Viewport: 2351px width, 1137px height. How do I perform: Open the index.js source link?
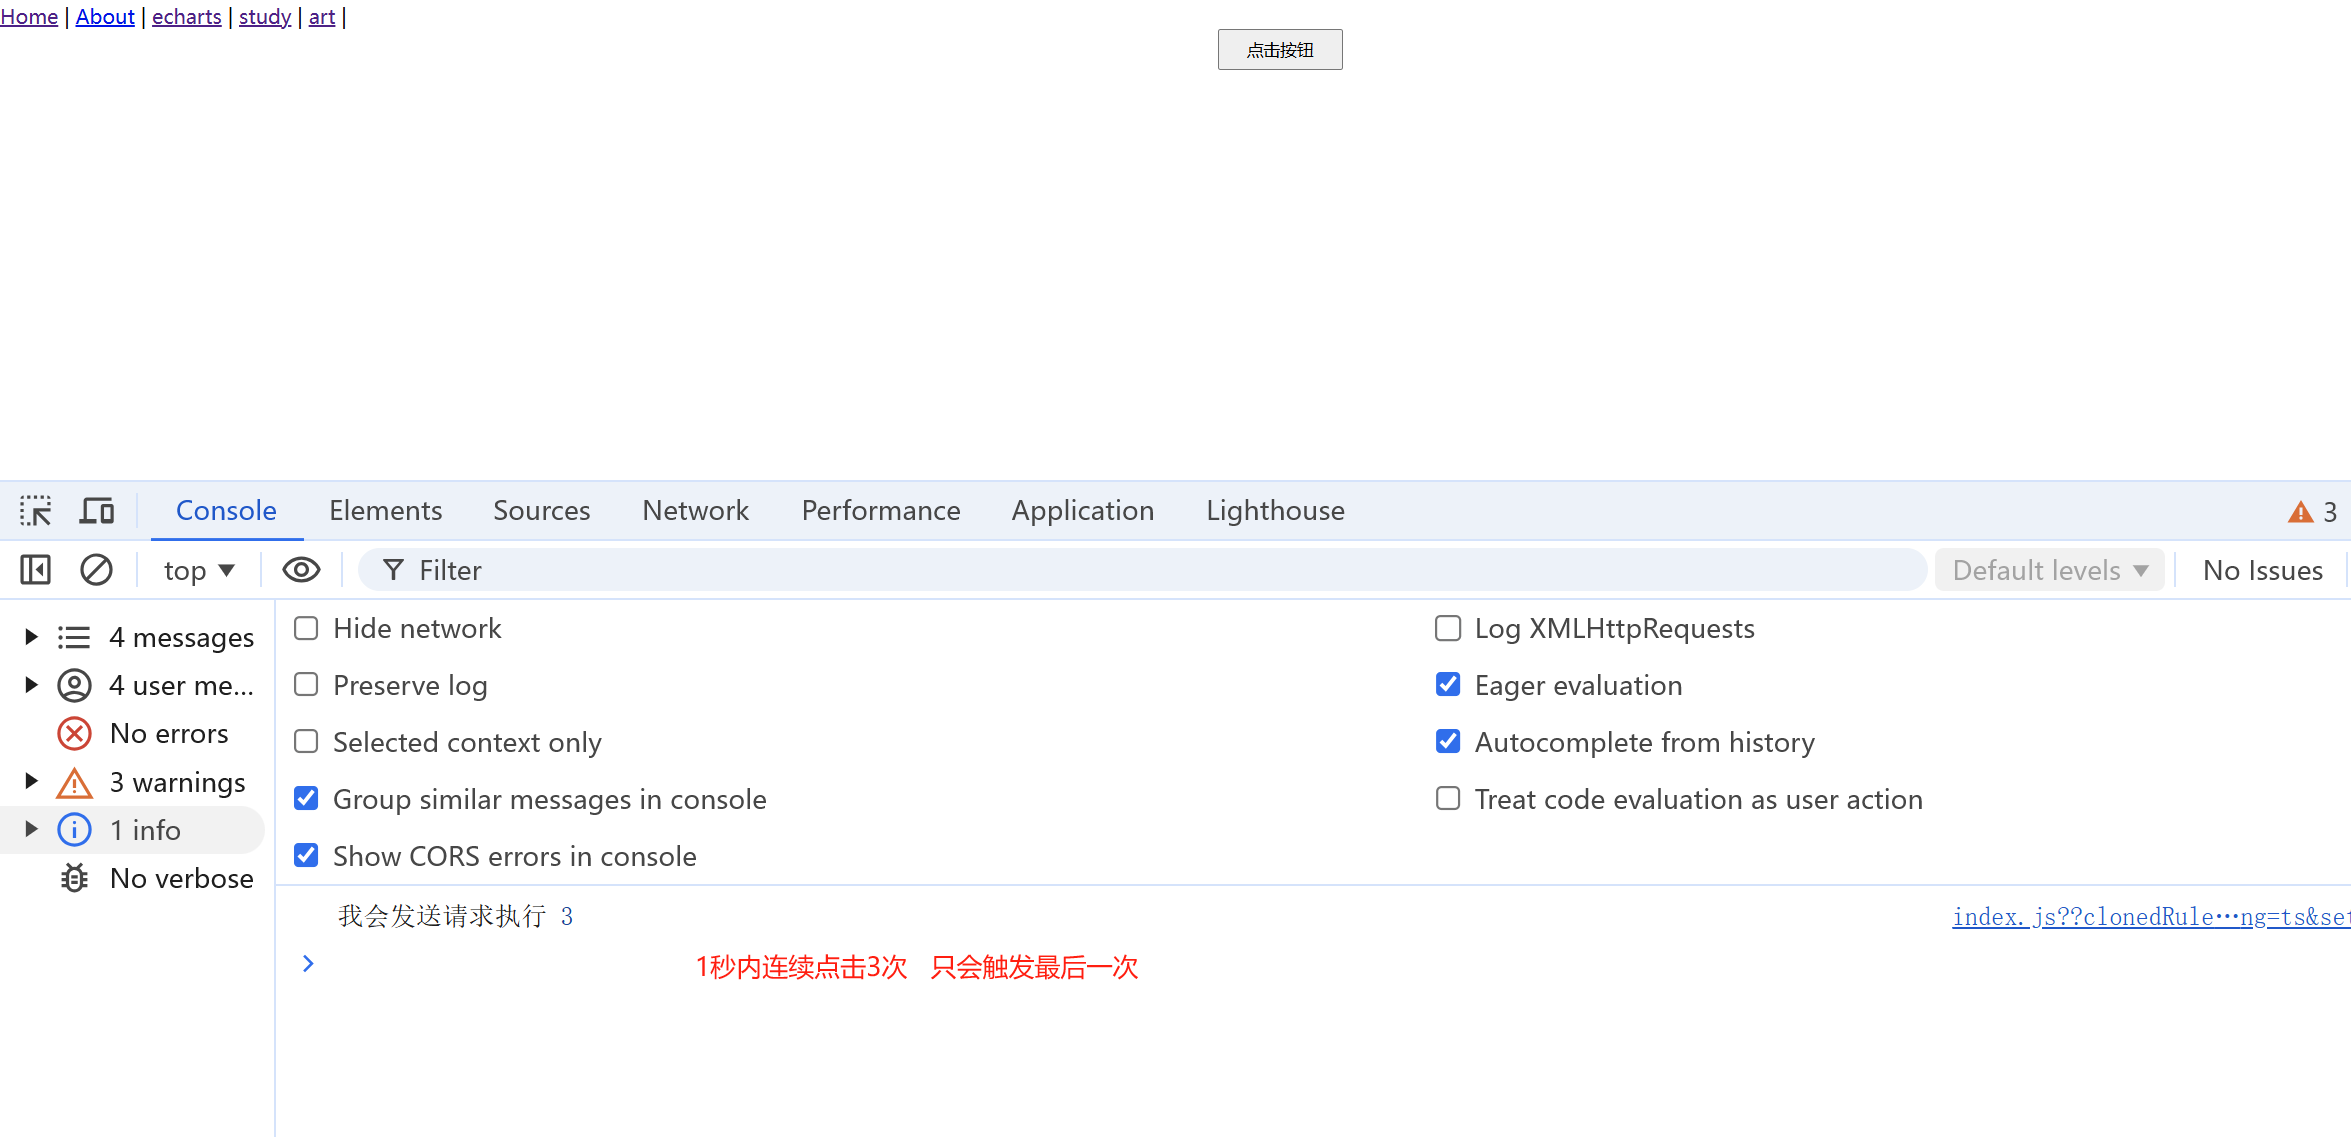coord(2150,917)
